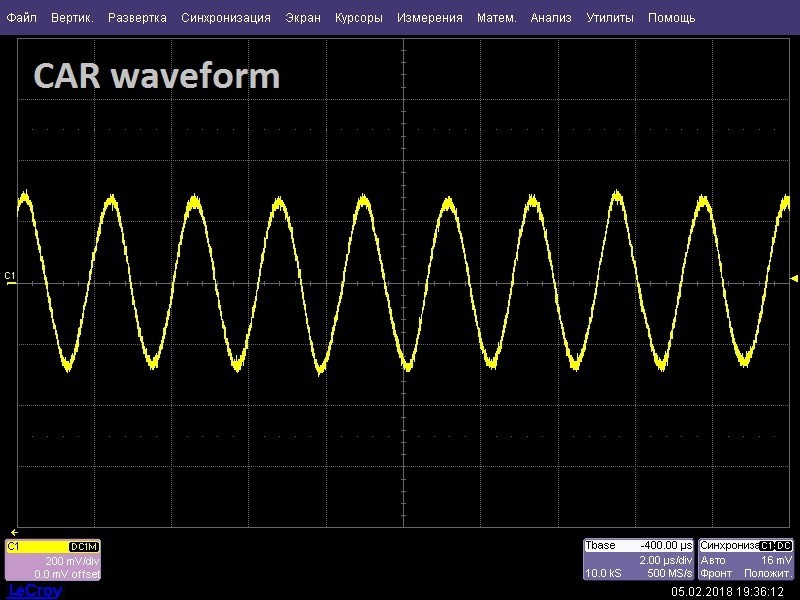Open the Измерения menu
Screen dimensions: 800x600
(x=430, y=18)
